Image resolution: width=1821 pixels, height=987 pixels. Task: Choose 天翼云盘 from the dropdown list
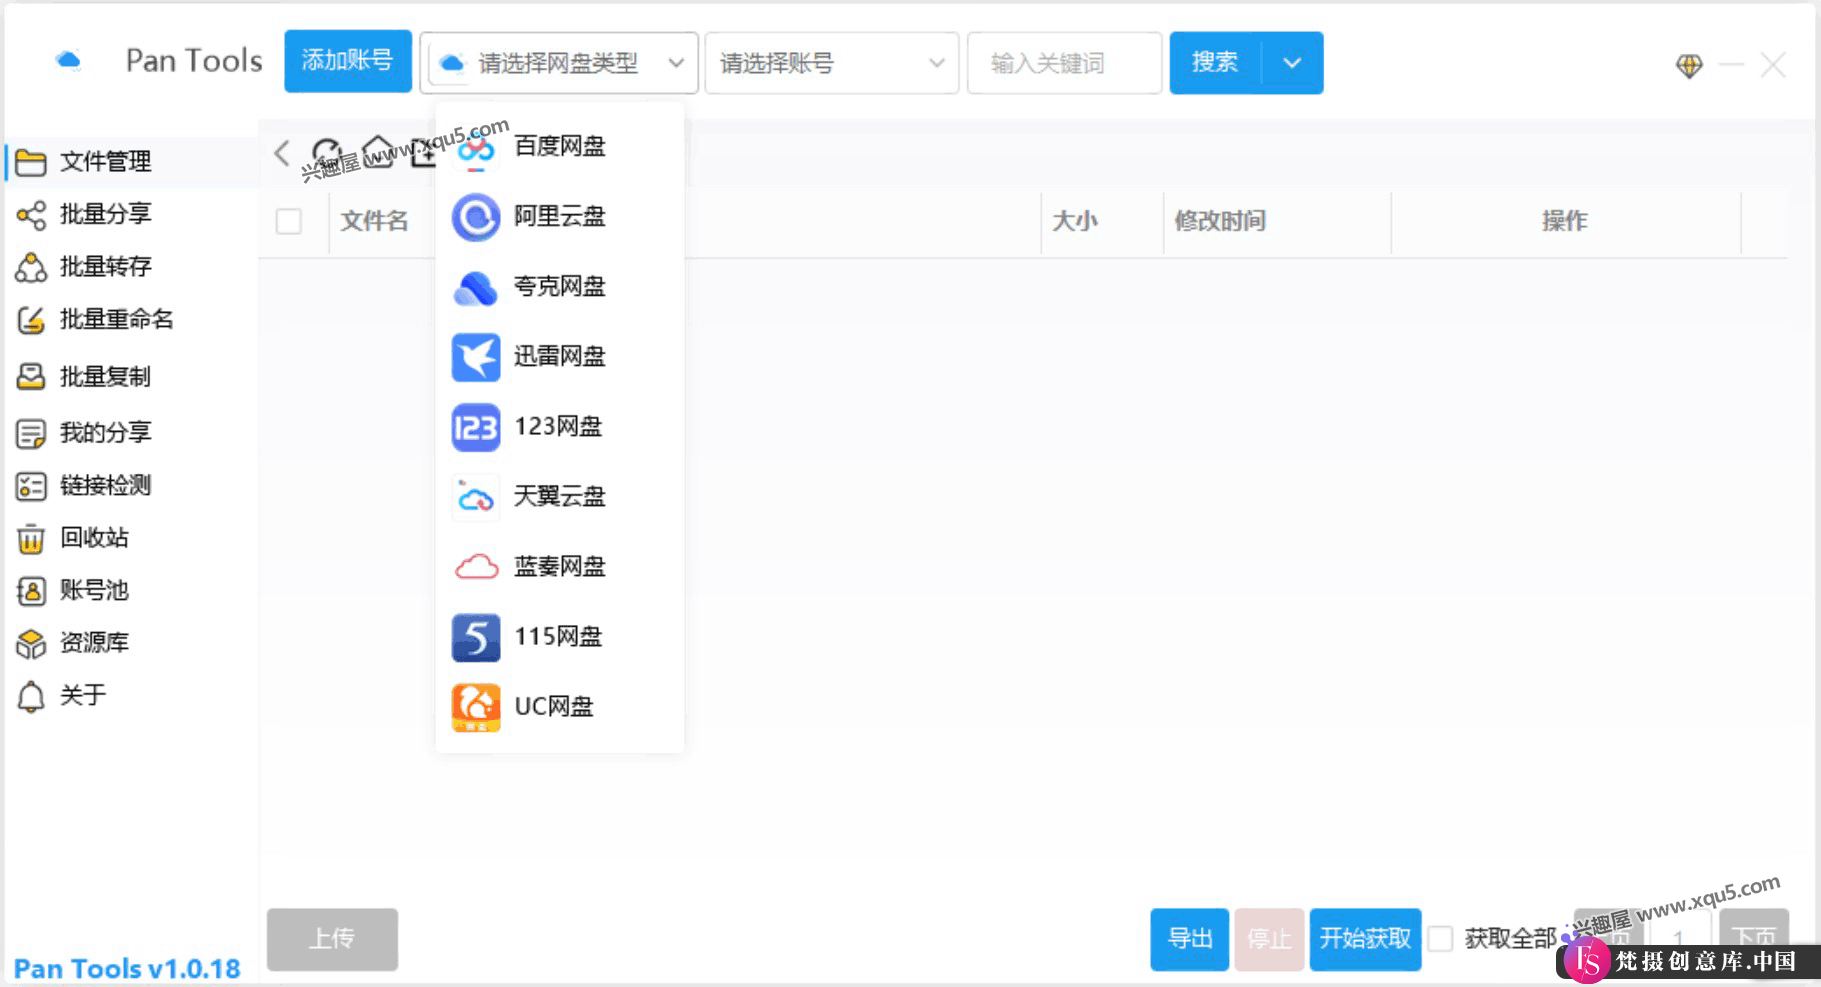point(560,497)
